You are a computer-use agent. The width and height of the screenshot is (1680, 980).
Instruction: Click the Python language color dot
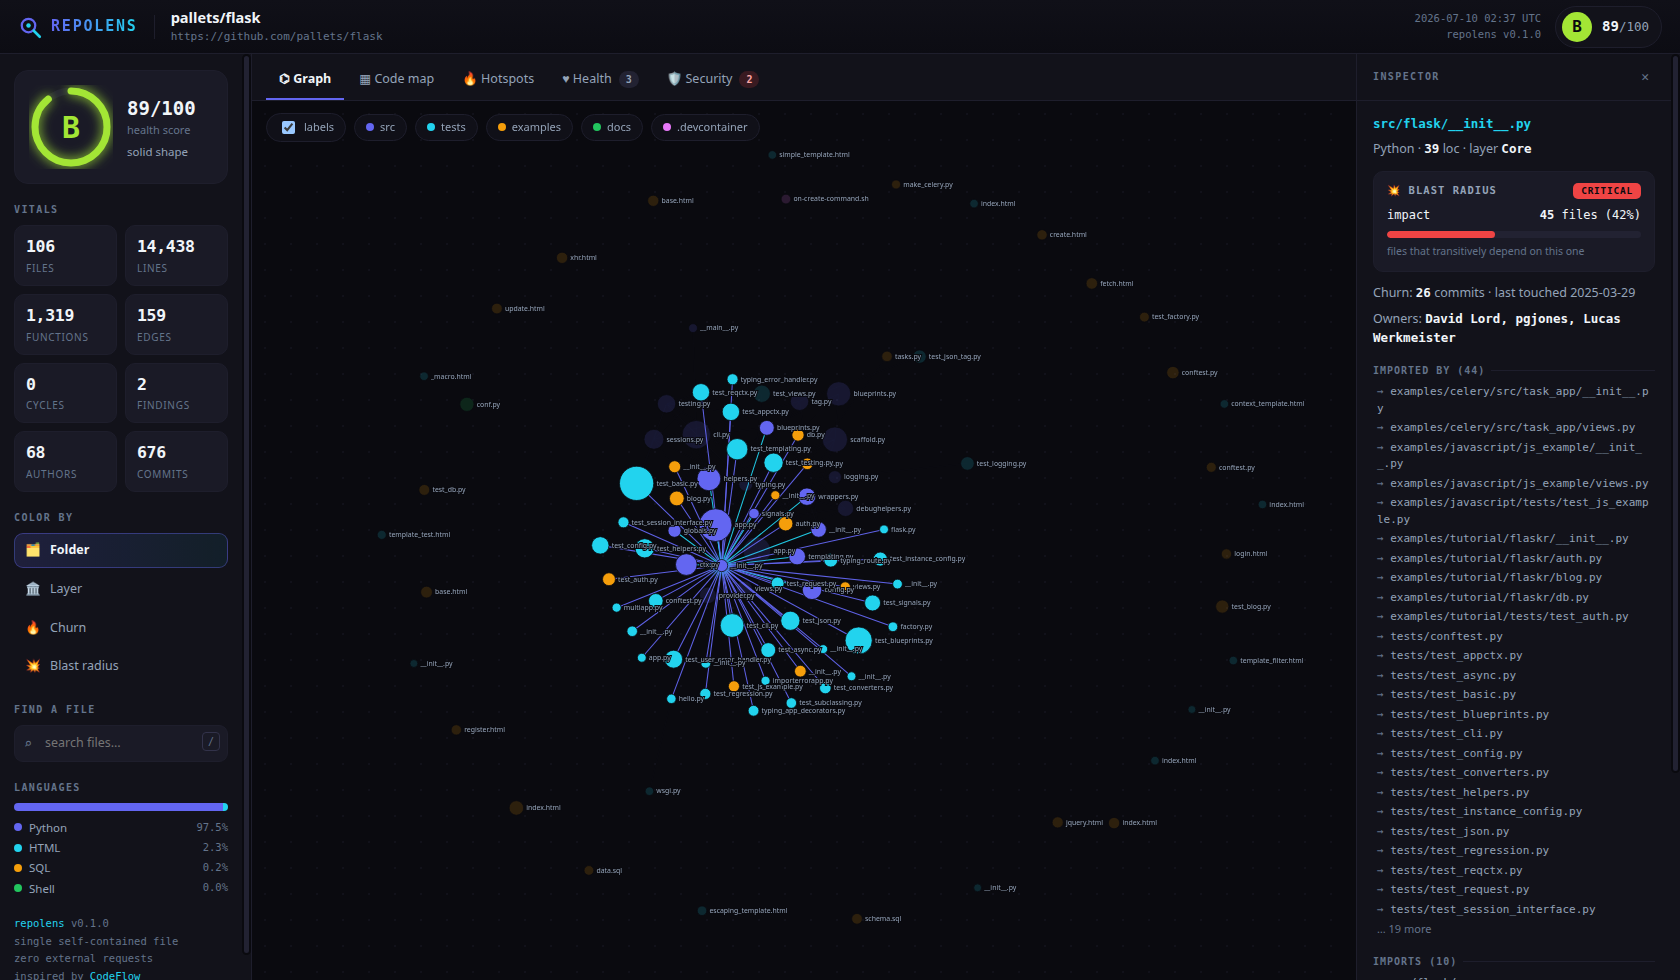click(x=18, y=827)
